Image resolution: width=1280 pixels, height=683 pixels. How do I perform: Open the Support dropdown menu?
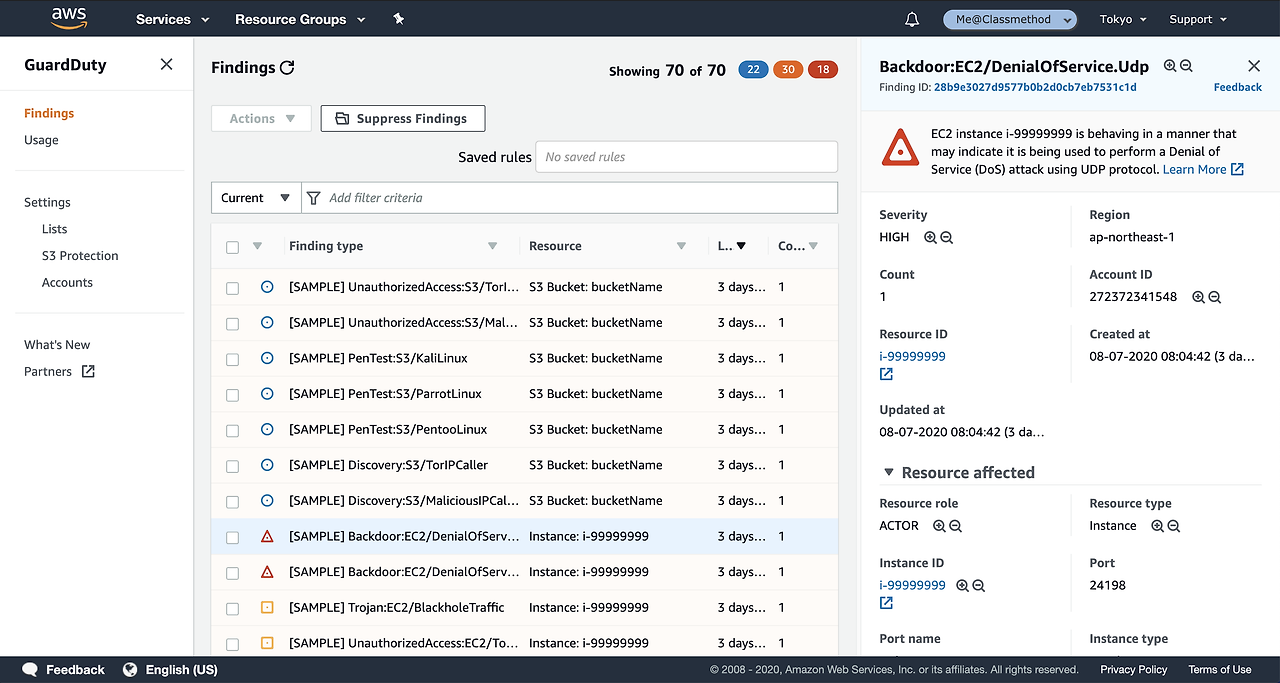coord(1197,19)
